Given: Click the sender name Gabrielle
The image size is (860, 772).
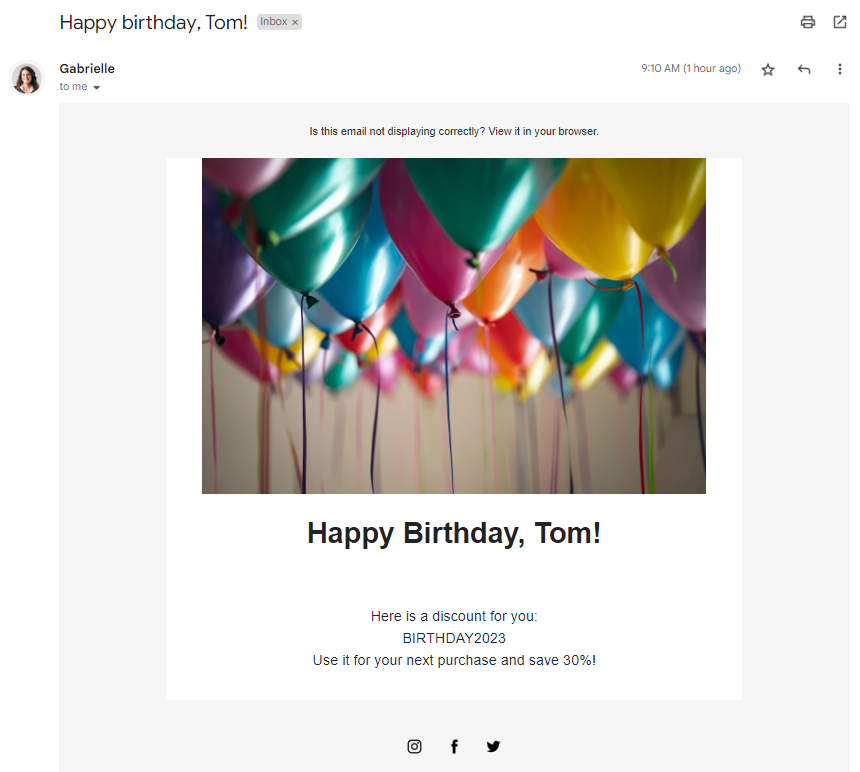Looking at the screenshot, I should click(87, 69).
